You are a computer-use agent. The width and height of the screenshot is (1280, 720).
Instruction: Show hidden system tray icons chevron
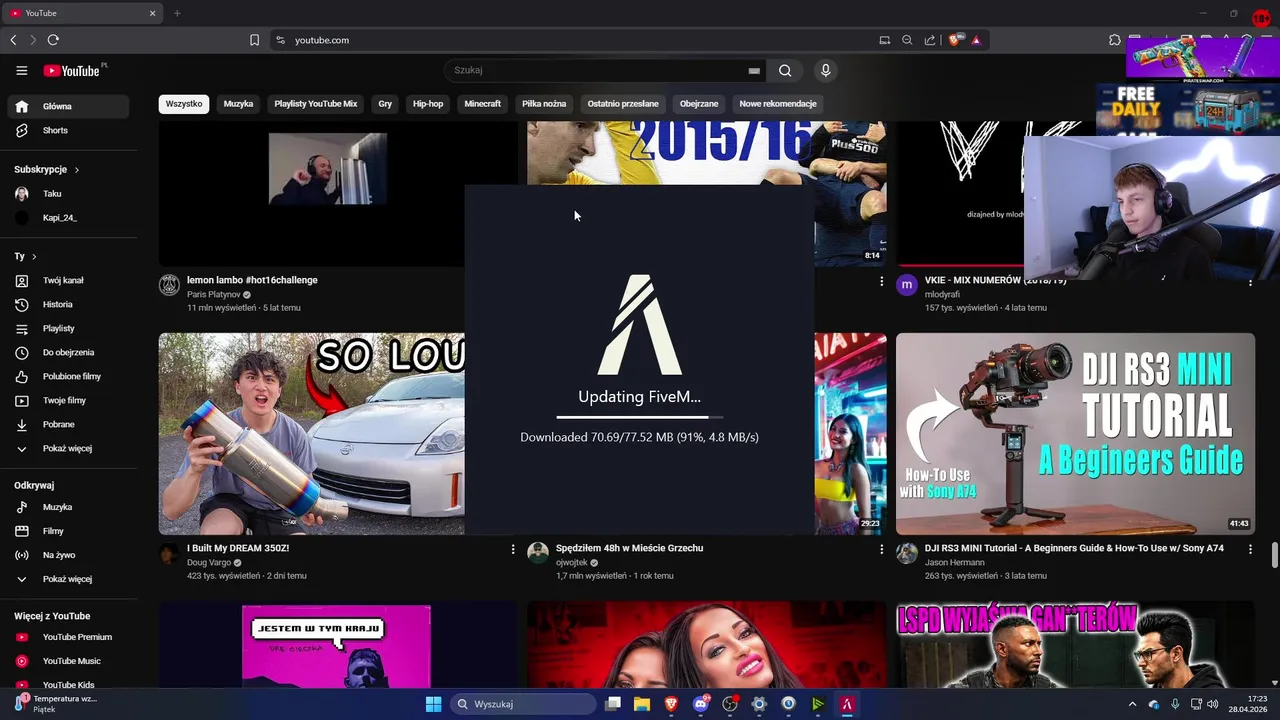1132,704
